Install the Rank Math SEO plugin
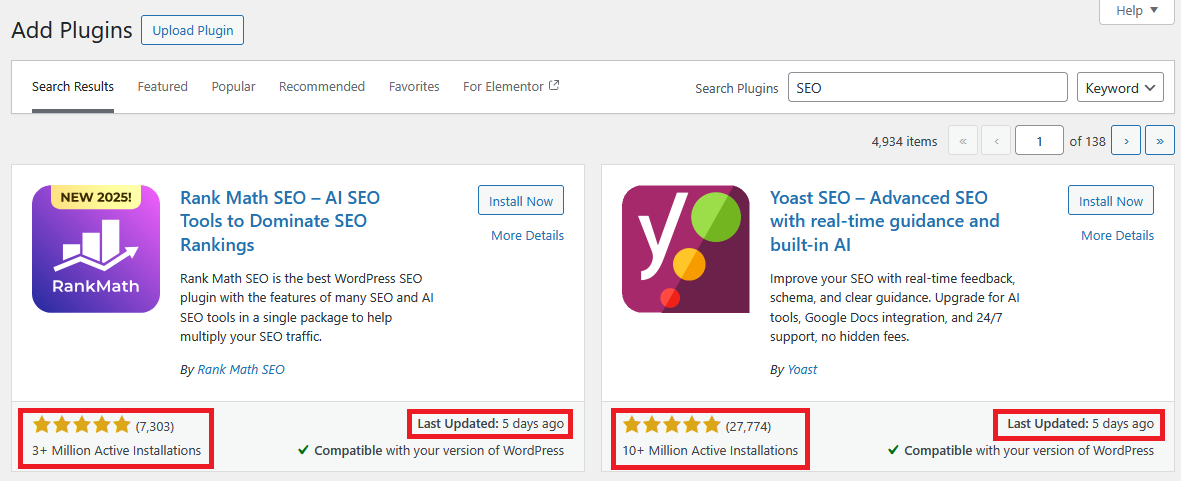Screen dimensions: 1181x481 tap(521, 201)
